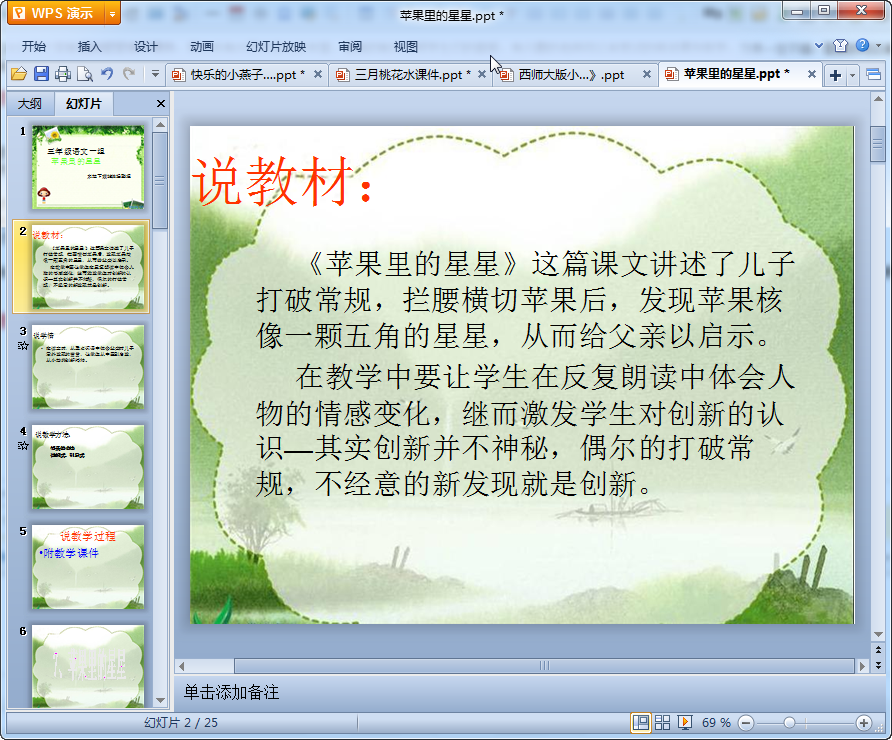Click the window arrangement icon beside new tab
The width and height of the screenshot is (892, 740).
pos(873,75)
